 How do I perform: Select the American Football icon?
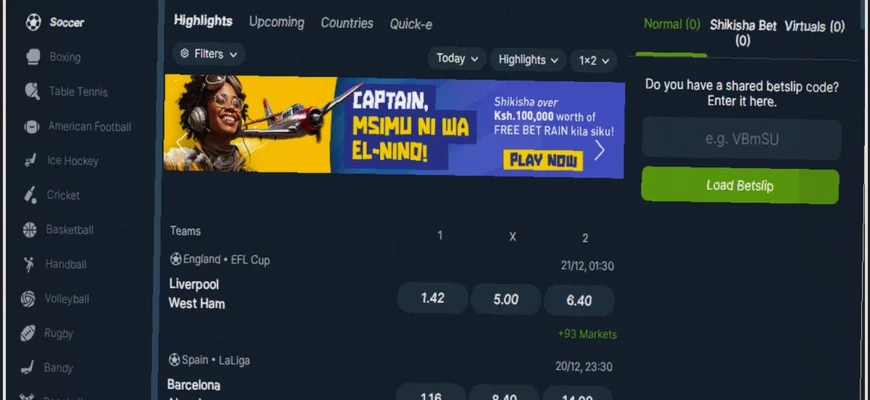(x=32, y=126)
